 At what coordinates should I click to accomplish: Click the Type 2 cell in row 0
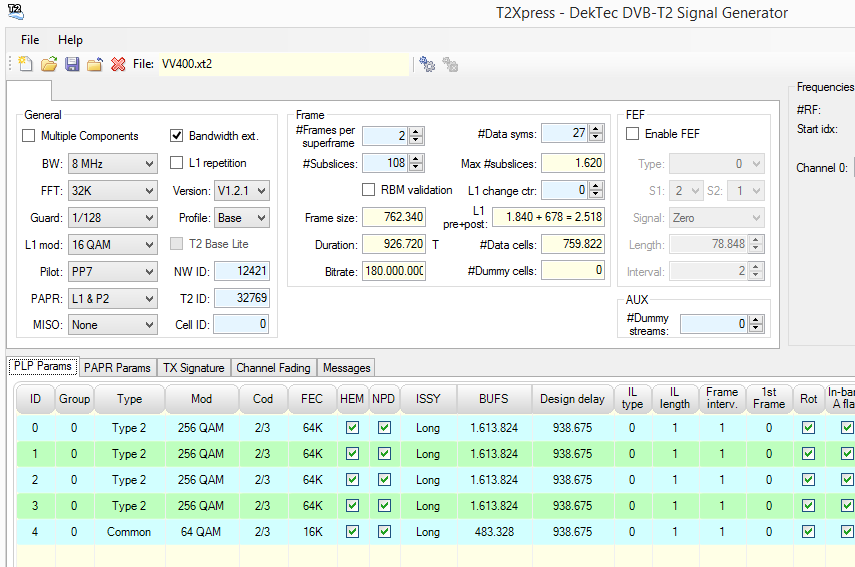[x=129, y=428]
